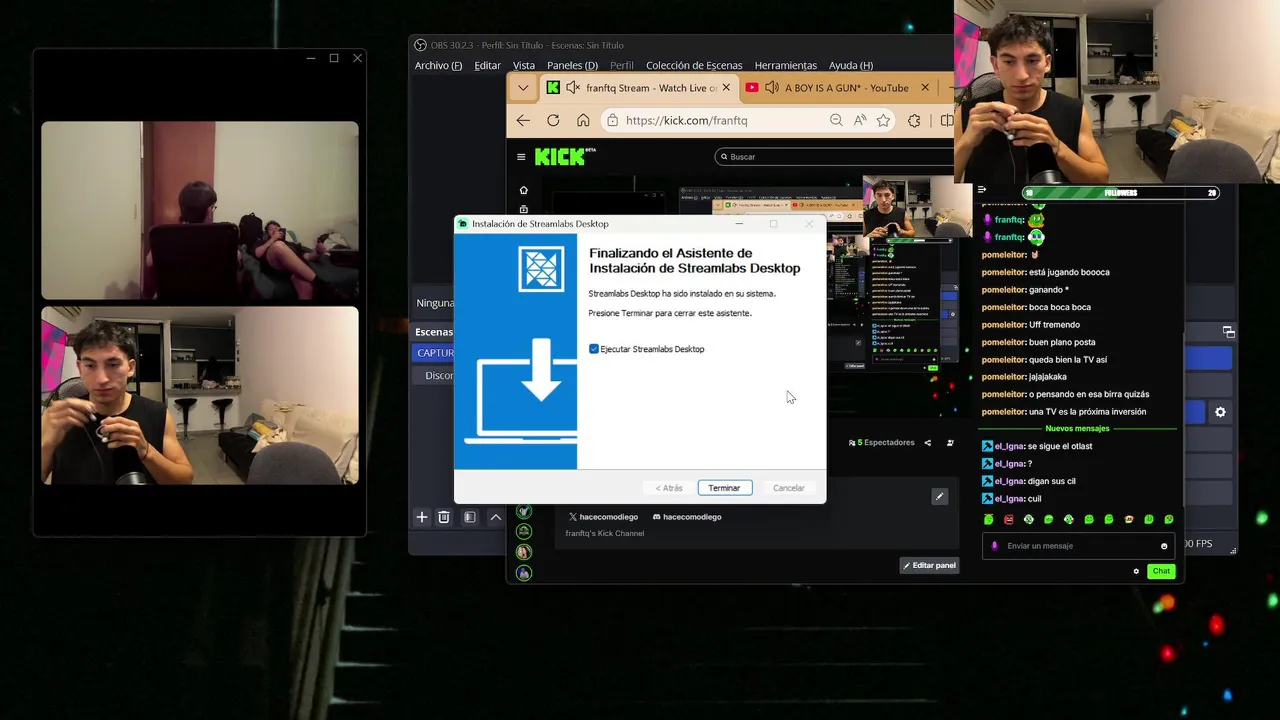Open the browser extensions puzzle icon

click(914, 120)
